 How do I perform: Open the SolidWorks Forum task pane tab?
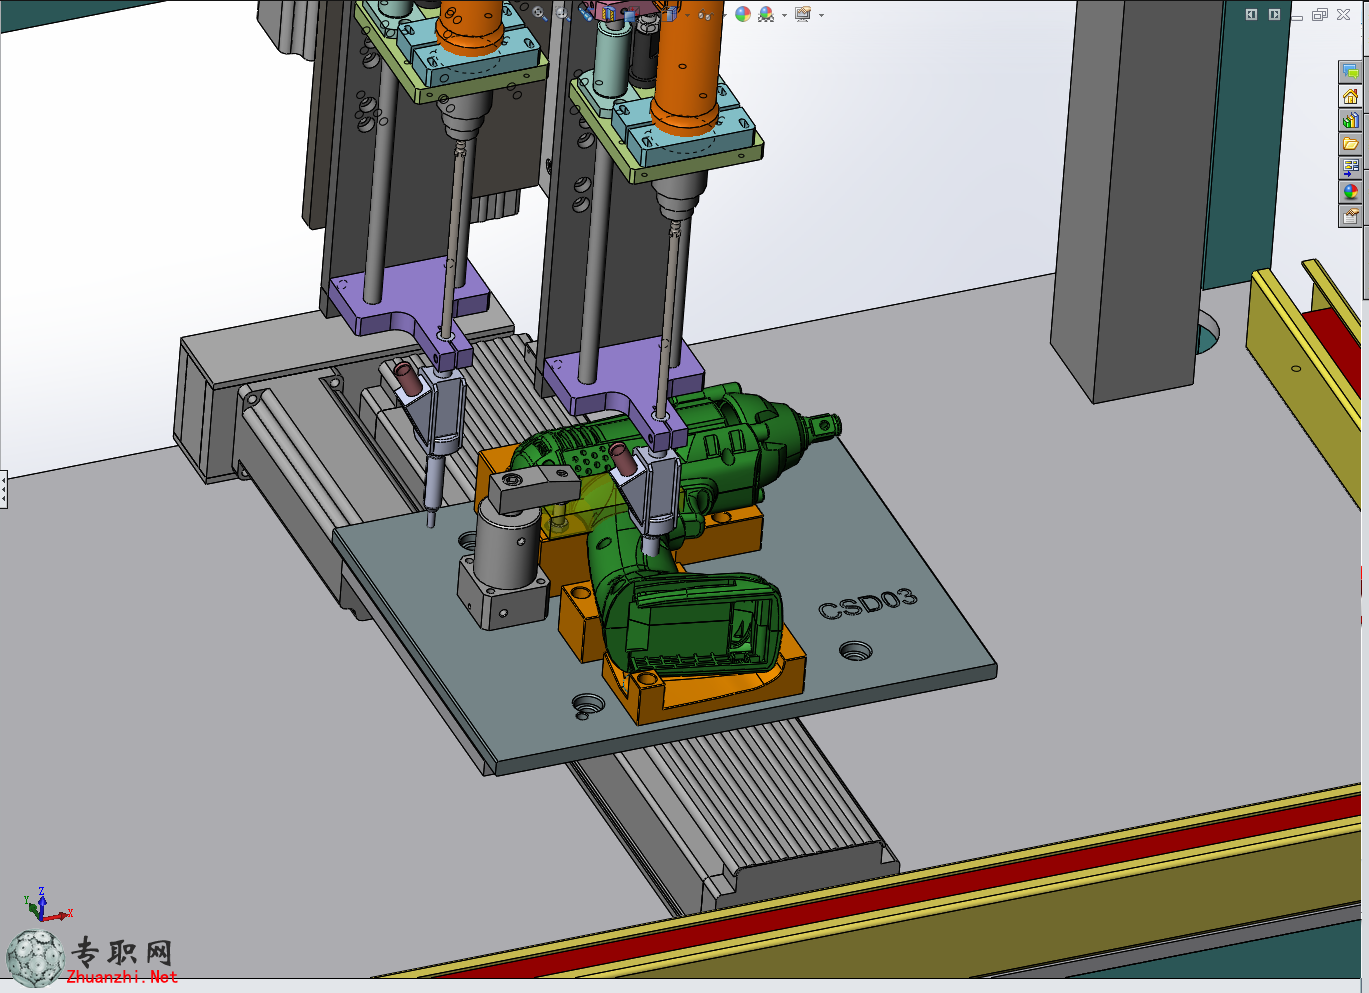1350,72
